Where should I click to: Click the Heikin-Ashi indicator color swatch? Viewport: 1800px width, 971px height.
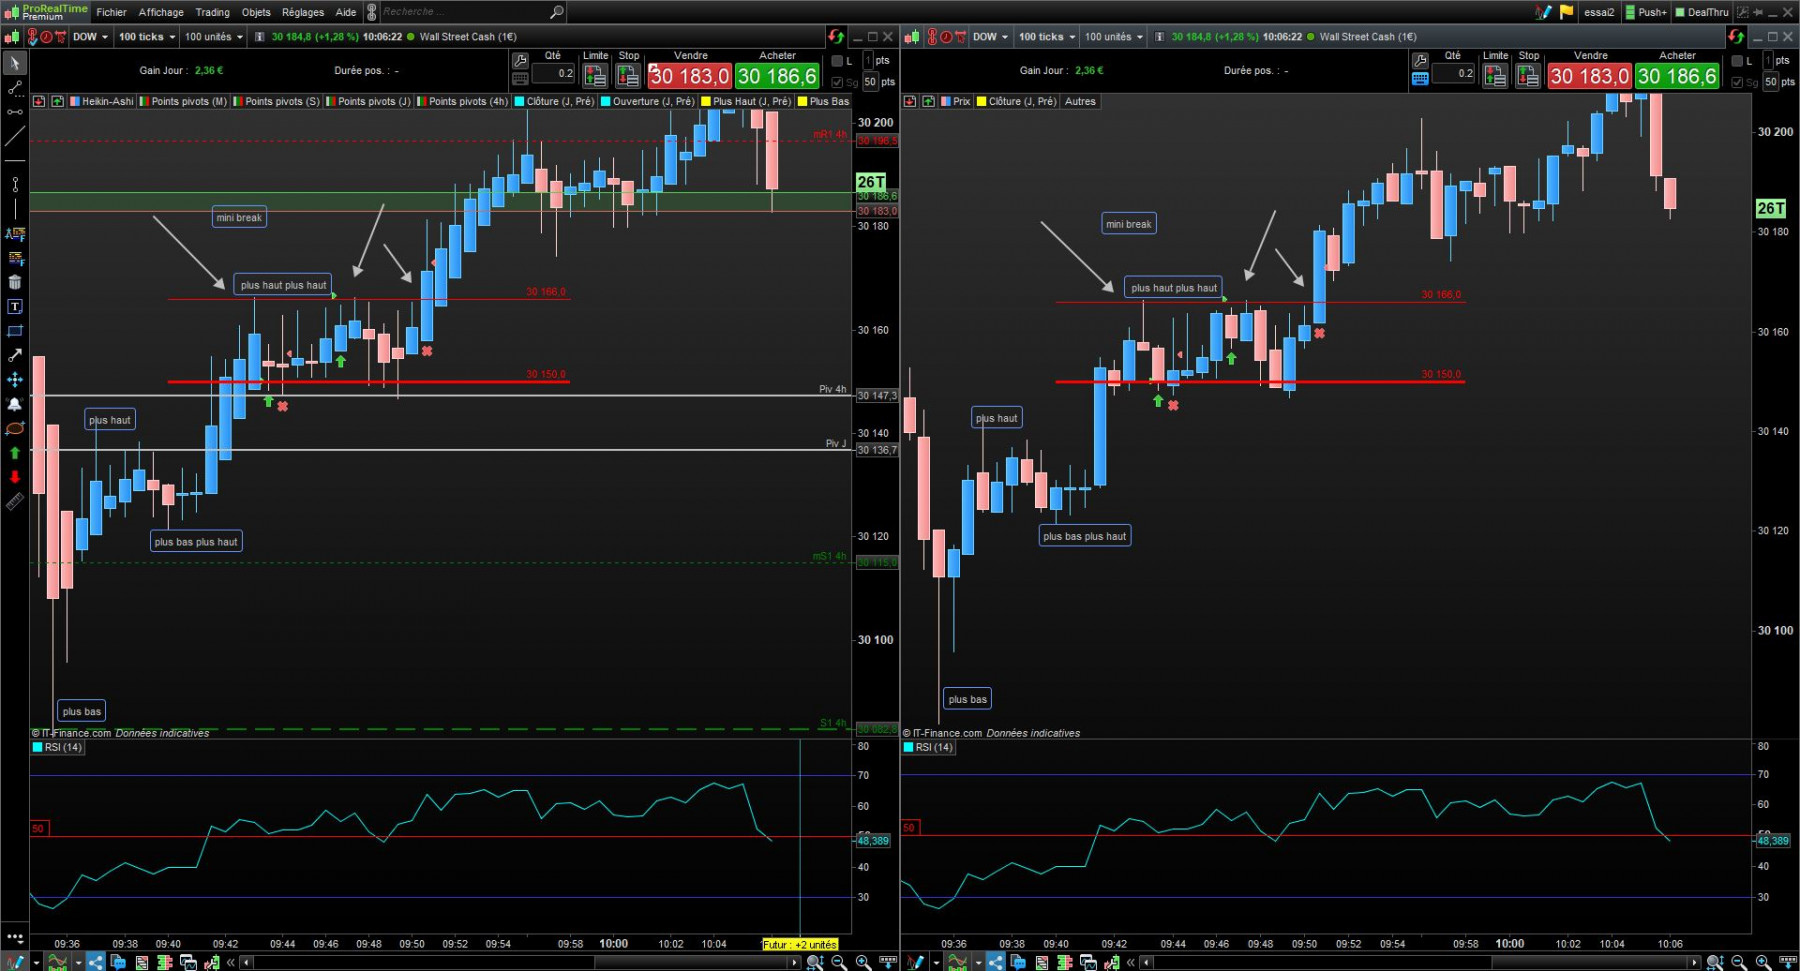pos(75,101)
